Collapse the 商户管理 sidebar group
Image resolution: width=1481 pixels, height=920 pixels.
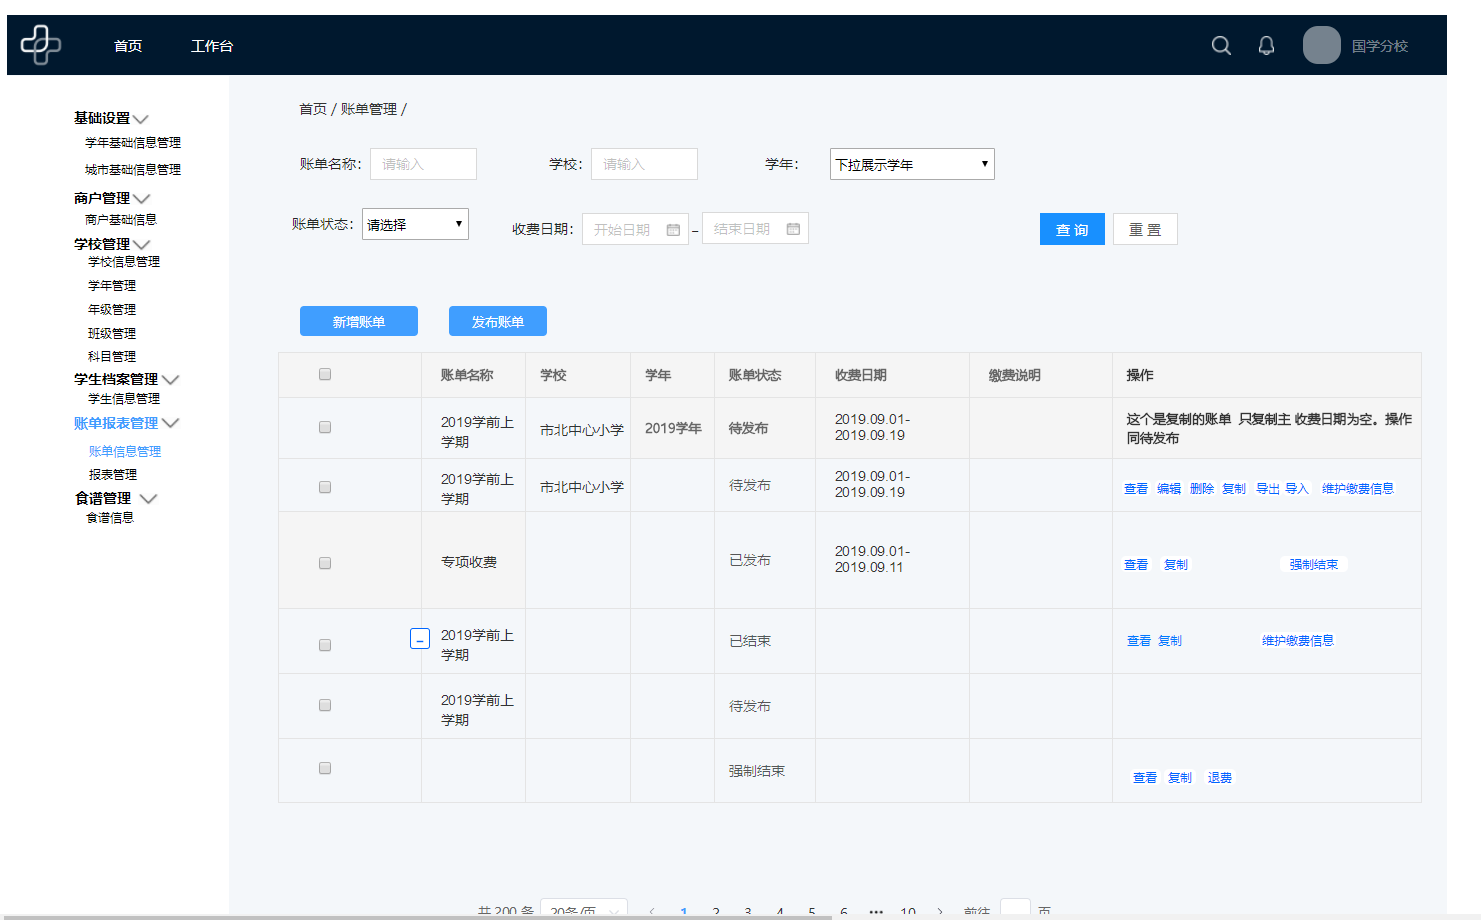point(142,199)
